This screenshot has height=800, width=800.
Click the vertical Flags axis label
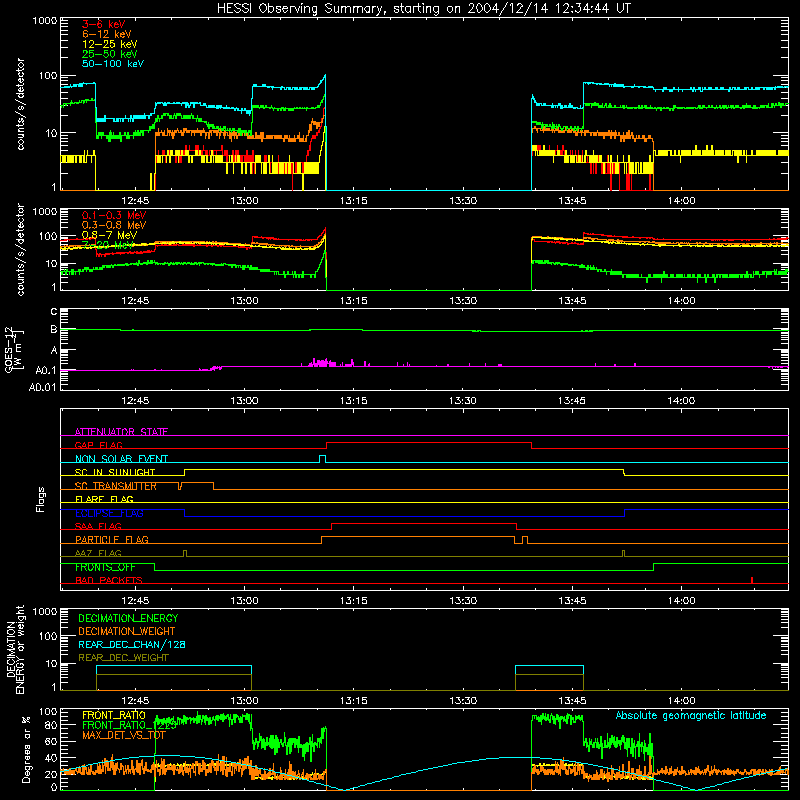tap(40, 499)
